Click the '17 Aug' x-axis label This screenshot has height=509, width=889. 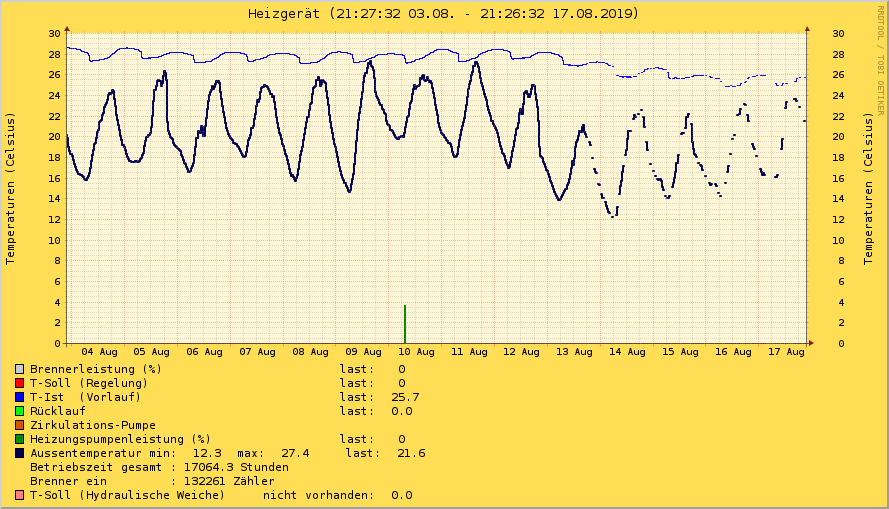point(786,352)
